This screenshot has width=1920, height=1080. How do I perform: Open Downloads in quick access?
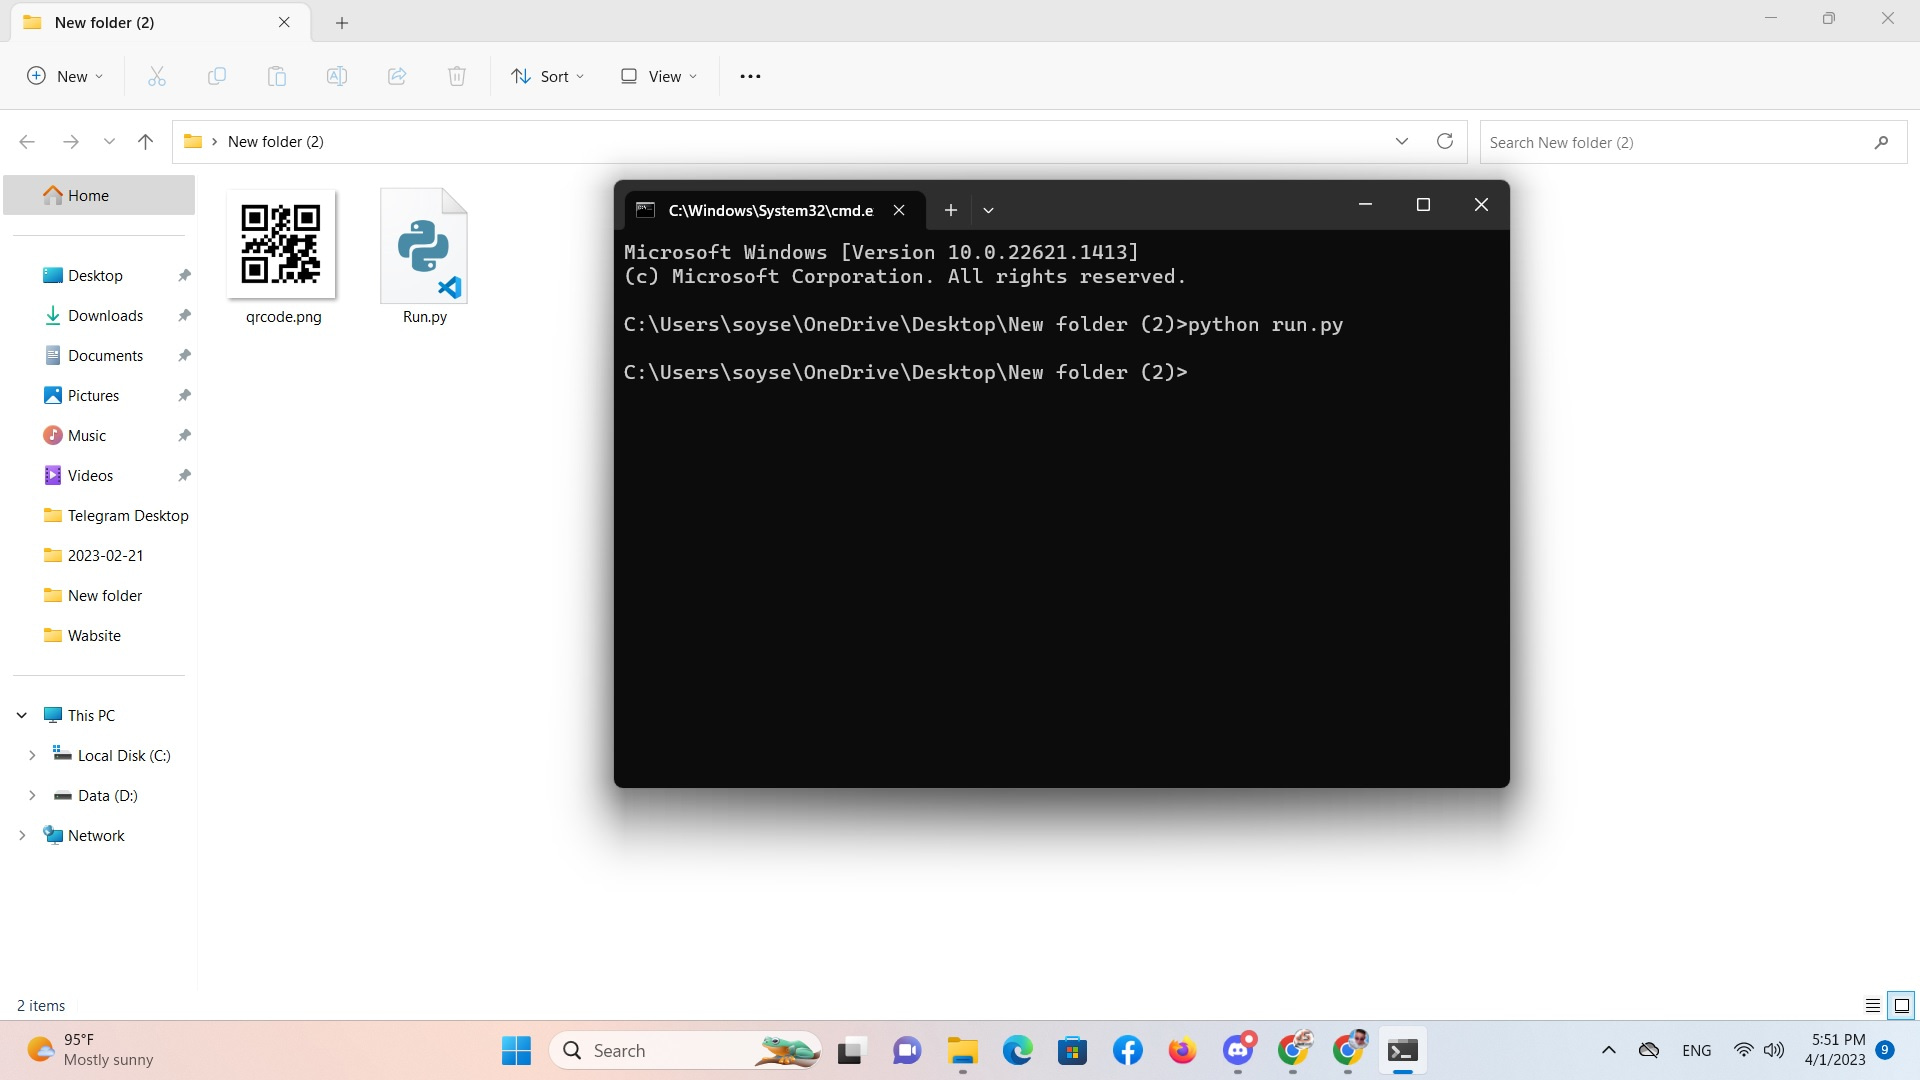click(105, 315)
